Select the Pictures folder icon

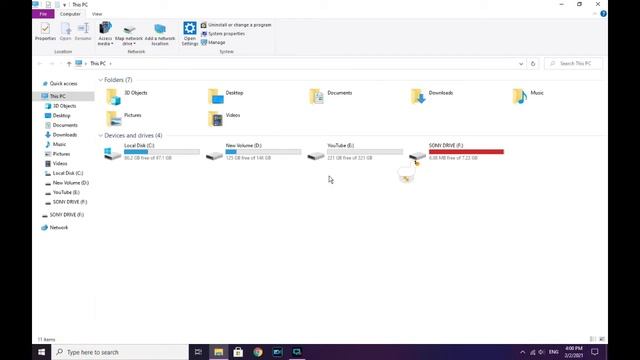click(x=124, y=118)
